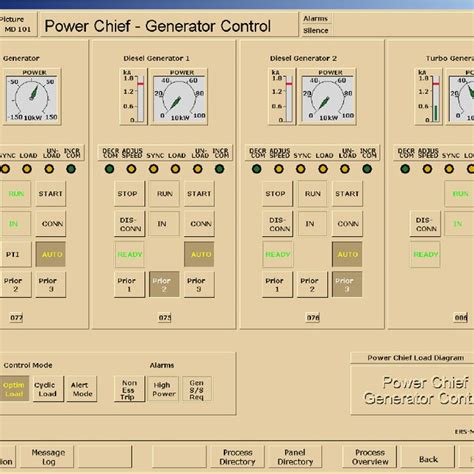Toggle AUTO mode on Diesel Generator 2
474x474 pixels.
(x=347, y=254)
